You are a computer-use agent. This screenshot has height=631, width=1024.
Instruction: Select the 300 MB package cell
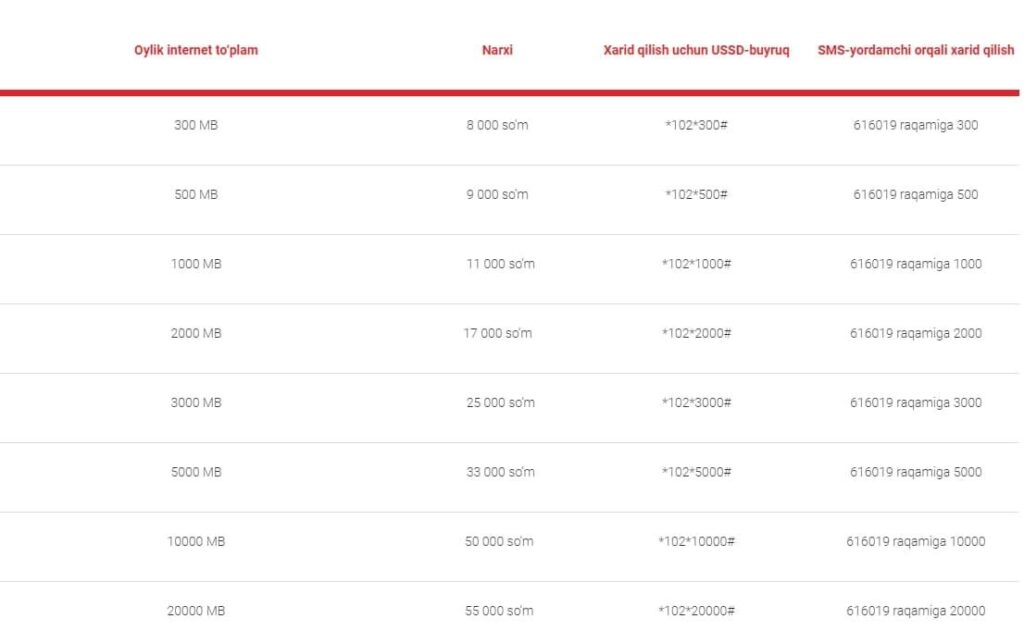[196, 126]
